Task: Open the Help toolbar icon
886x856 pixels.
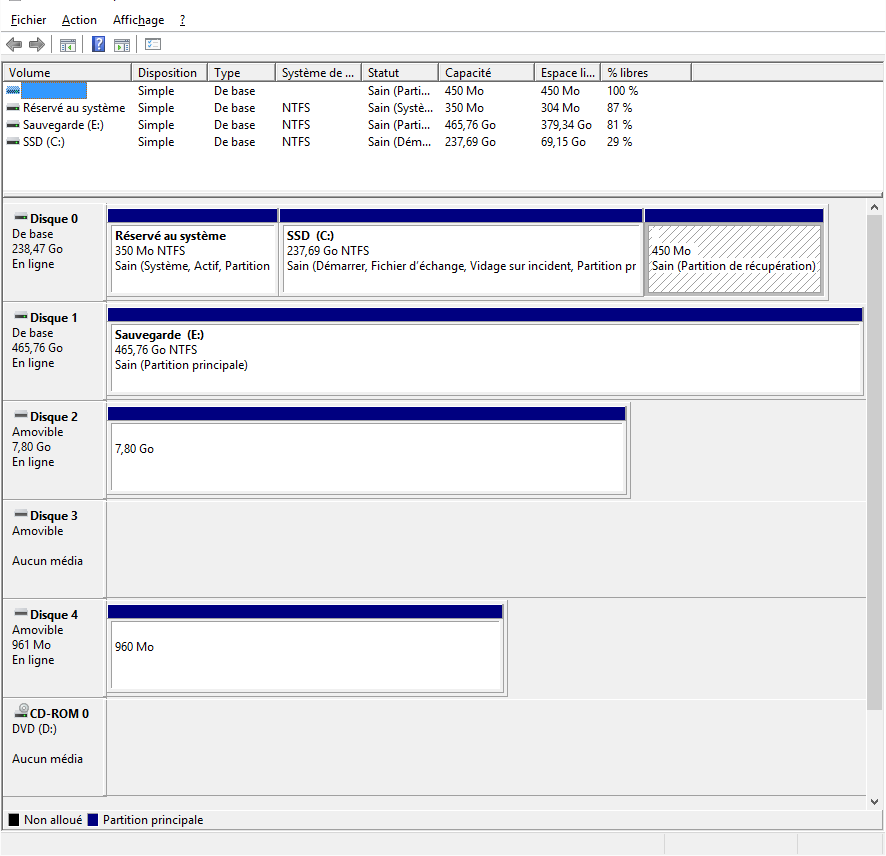Action: point(98,44)
